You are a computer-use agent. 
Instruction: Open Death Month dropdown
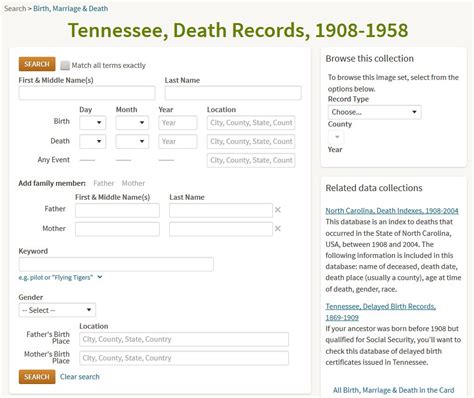coord(132,141)
